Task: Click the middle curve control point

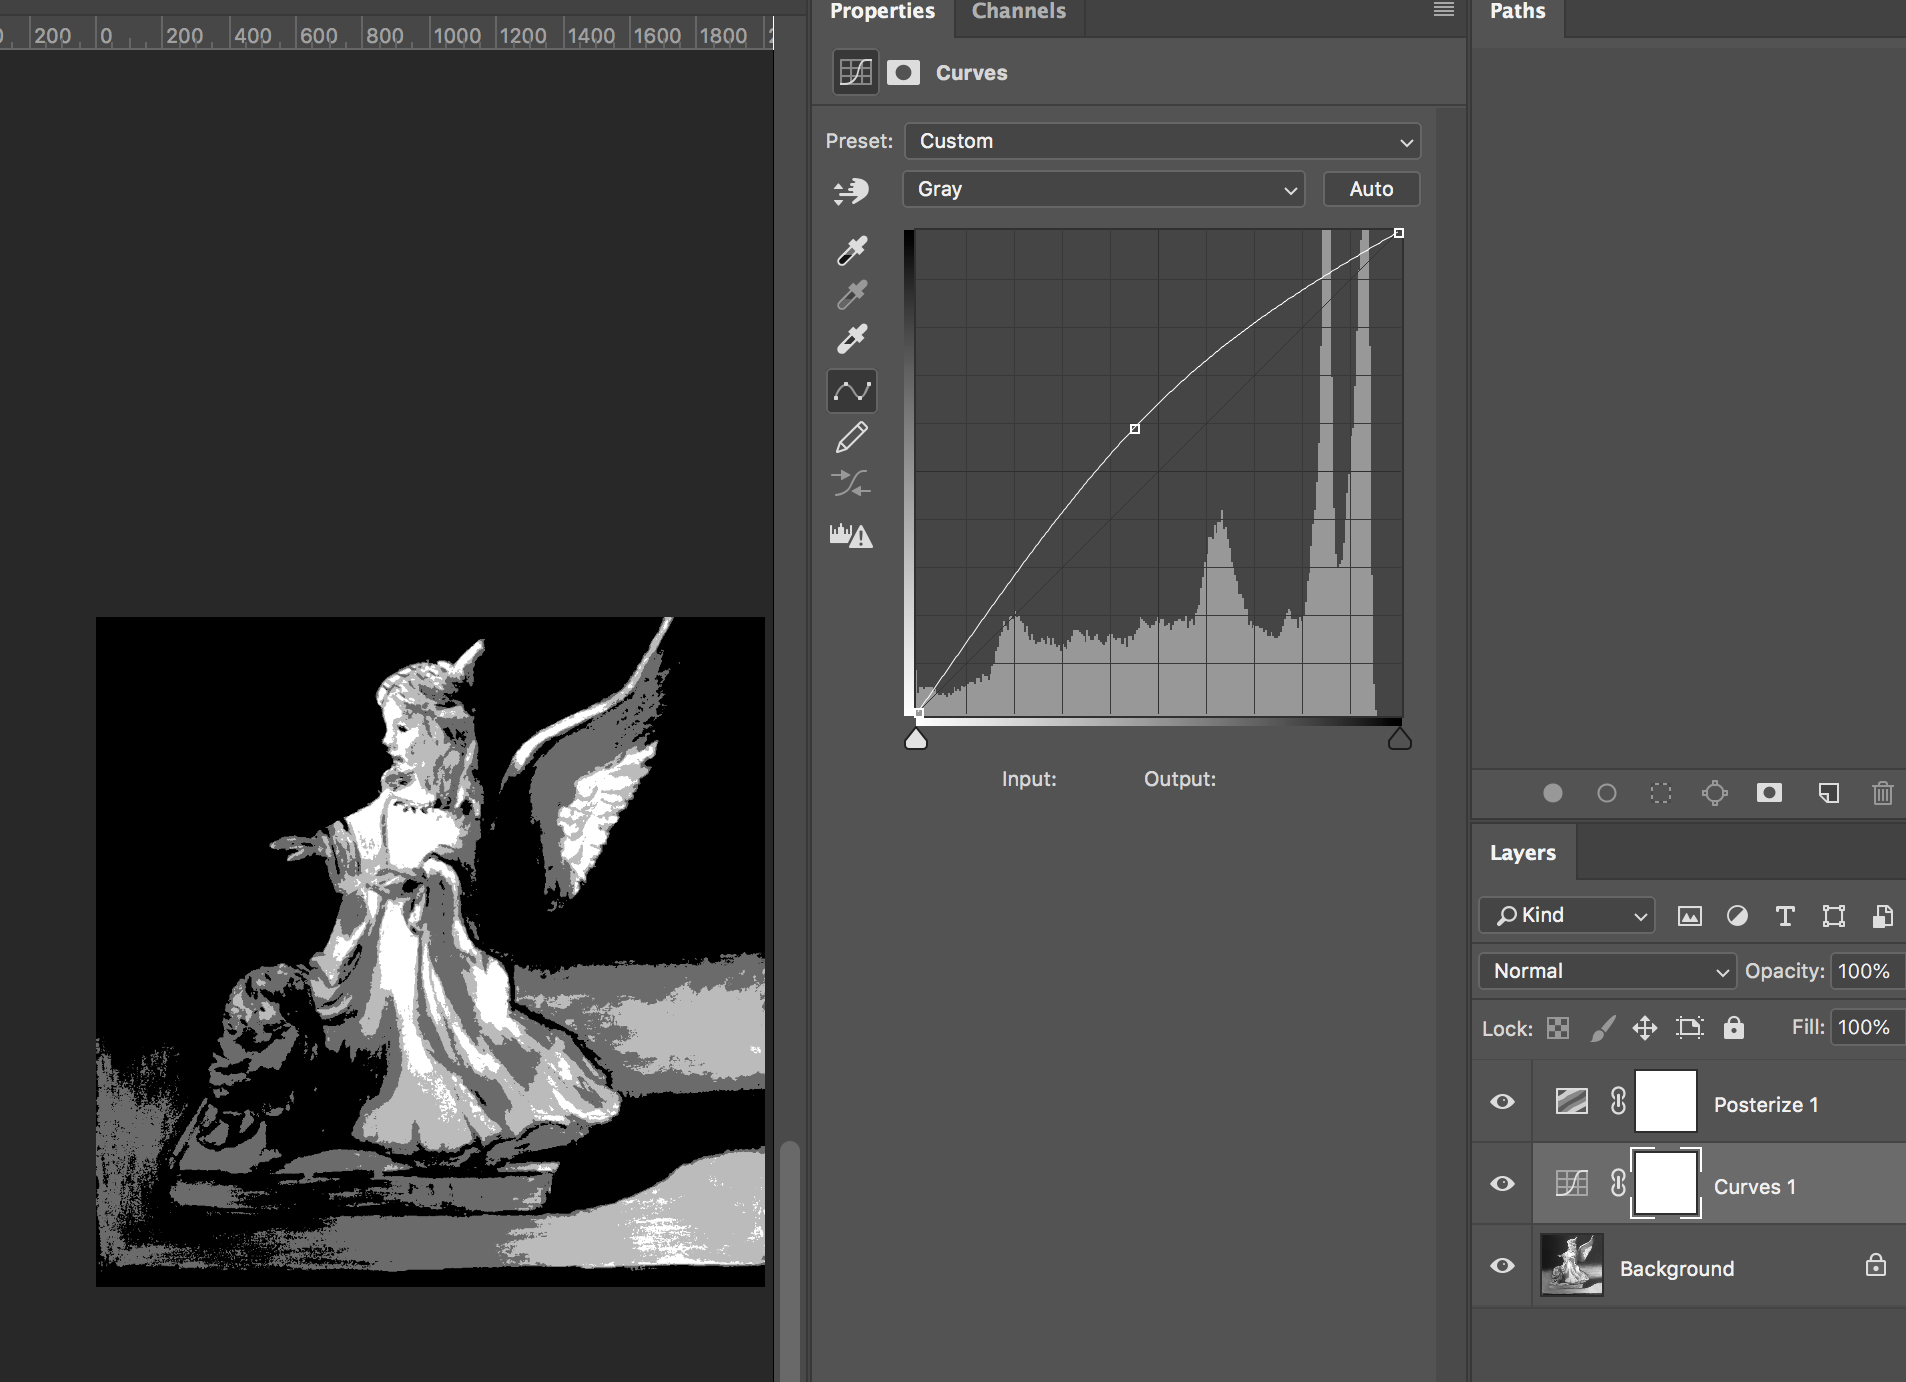Action: click(x=1134, y=429)
